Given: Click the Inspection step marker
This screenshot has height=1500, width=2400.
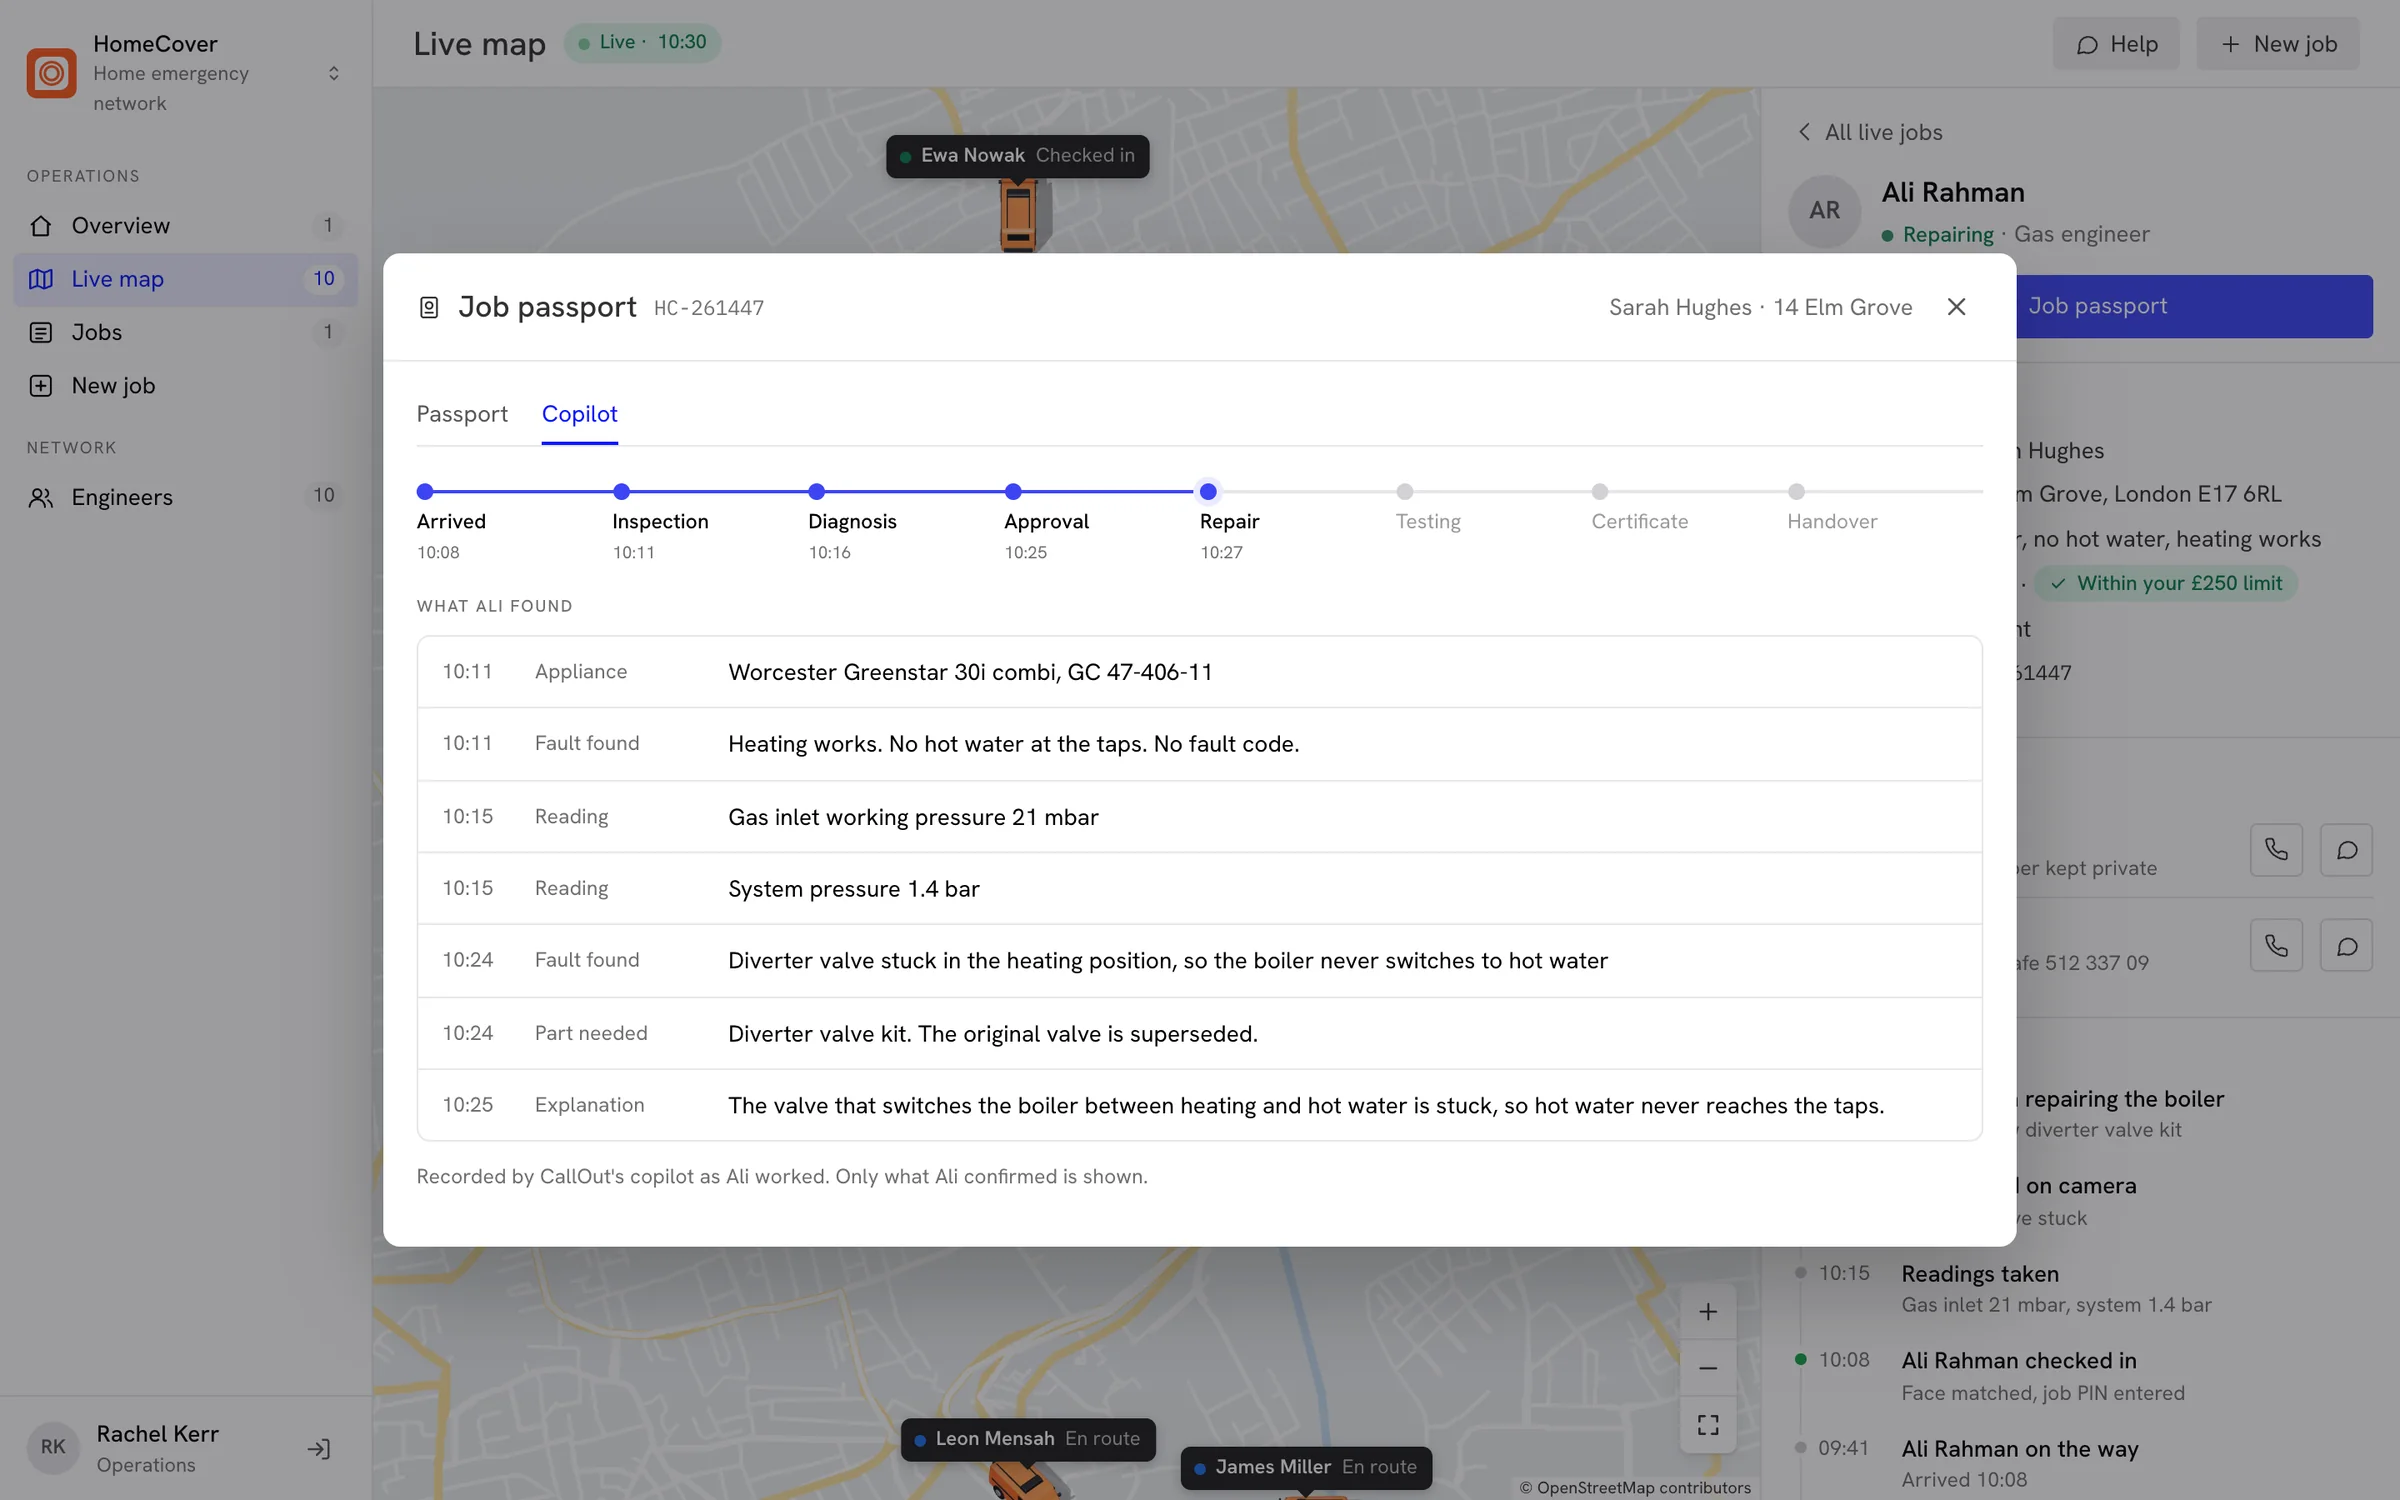Looking at the screenshot, I should click(x=621, y=491).
